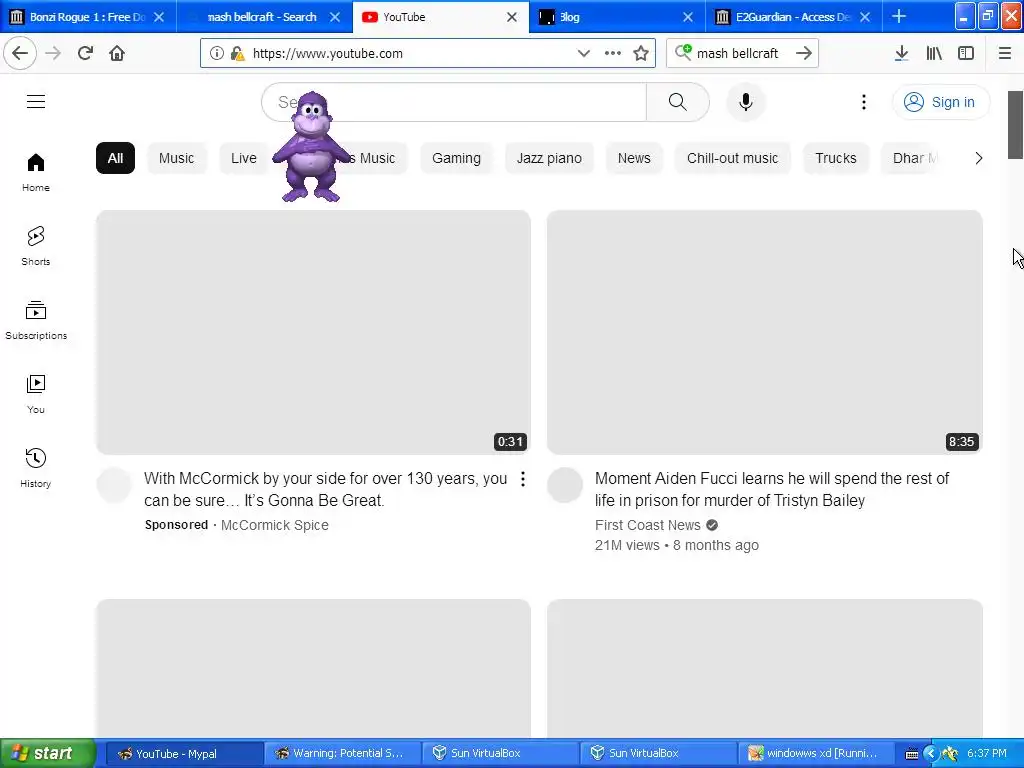Viewport: 1024px width, 768px height.
Task: Open First Coast News channel link
Action: click(x=647, y=525)
